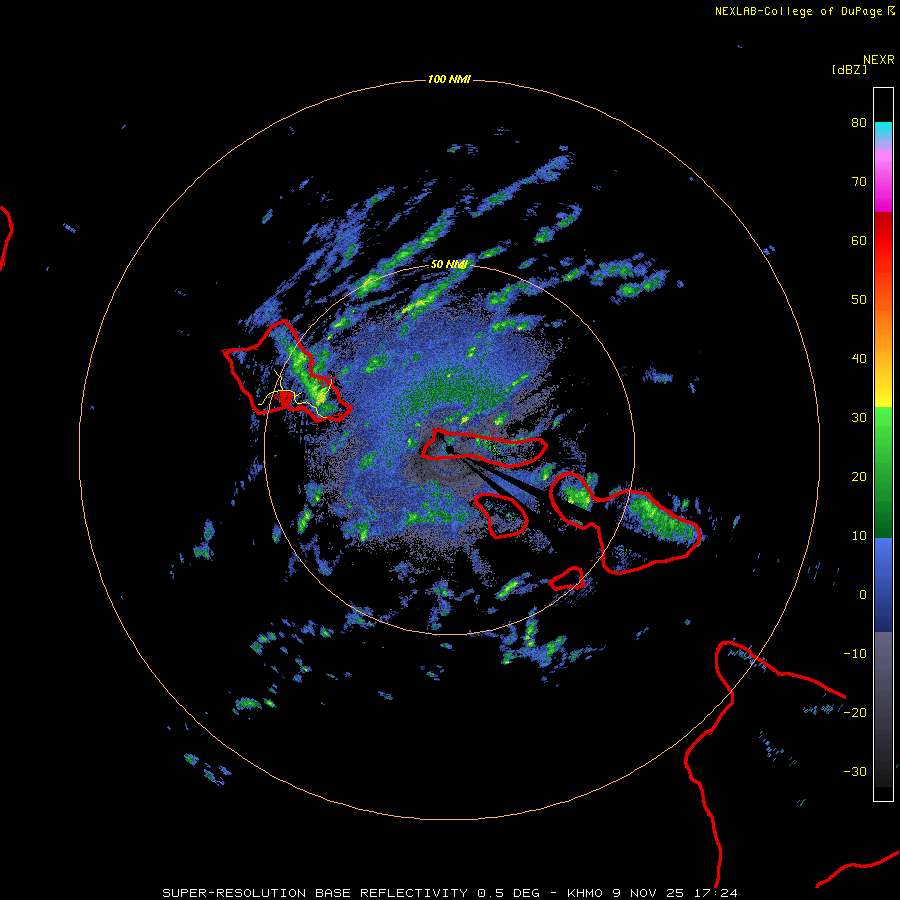Click the NEXR label above color bar
This screenshot has width=900, height=900.
(x=878, y=60)
